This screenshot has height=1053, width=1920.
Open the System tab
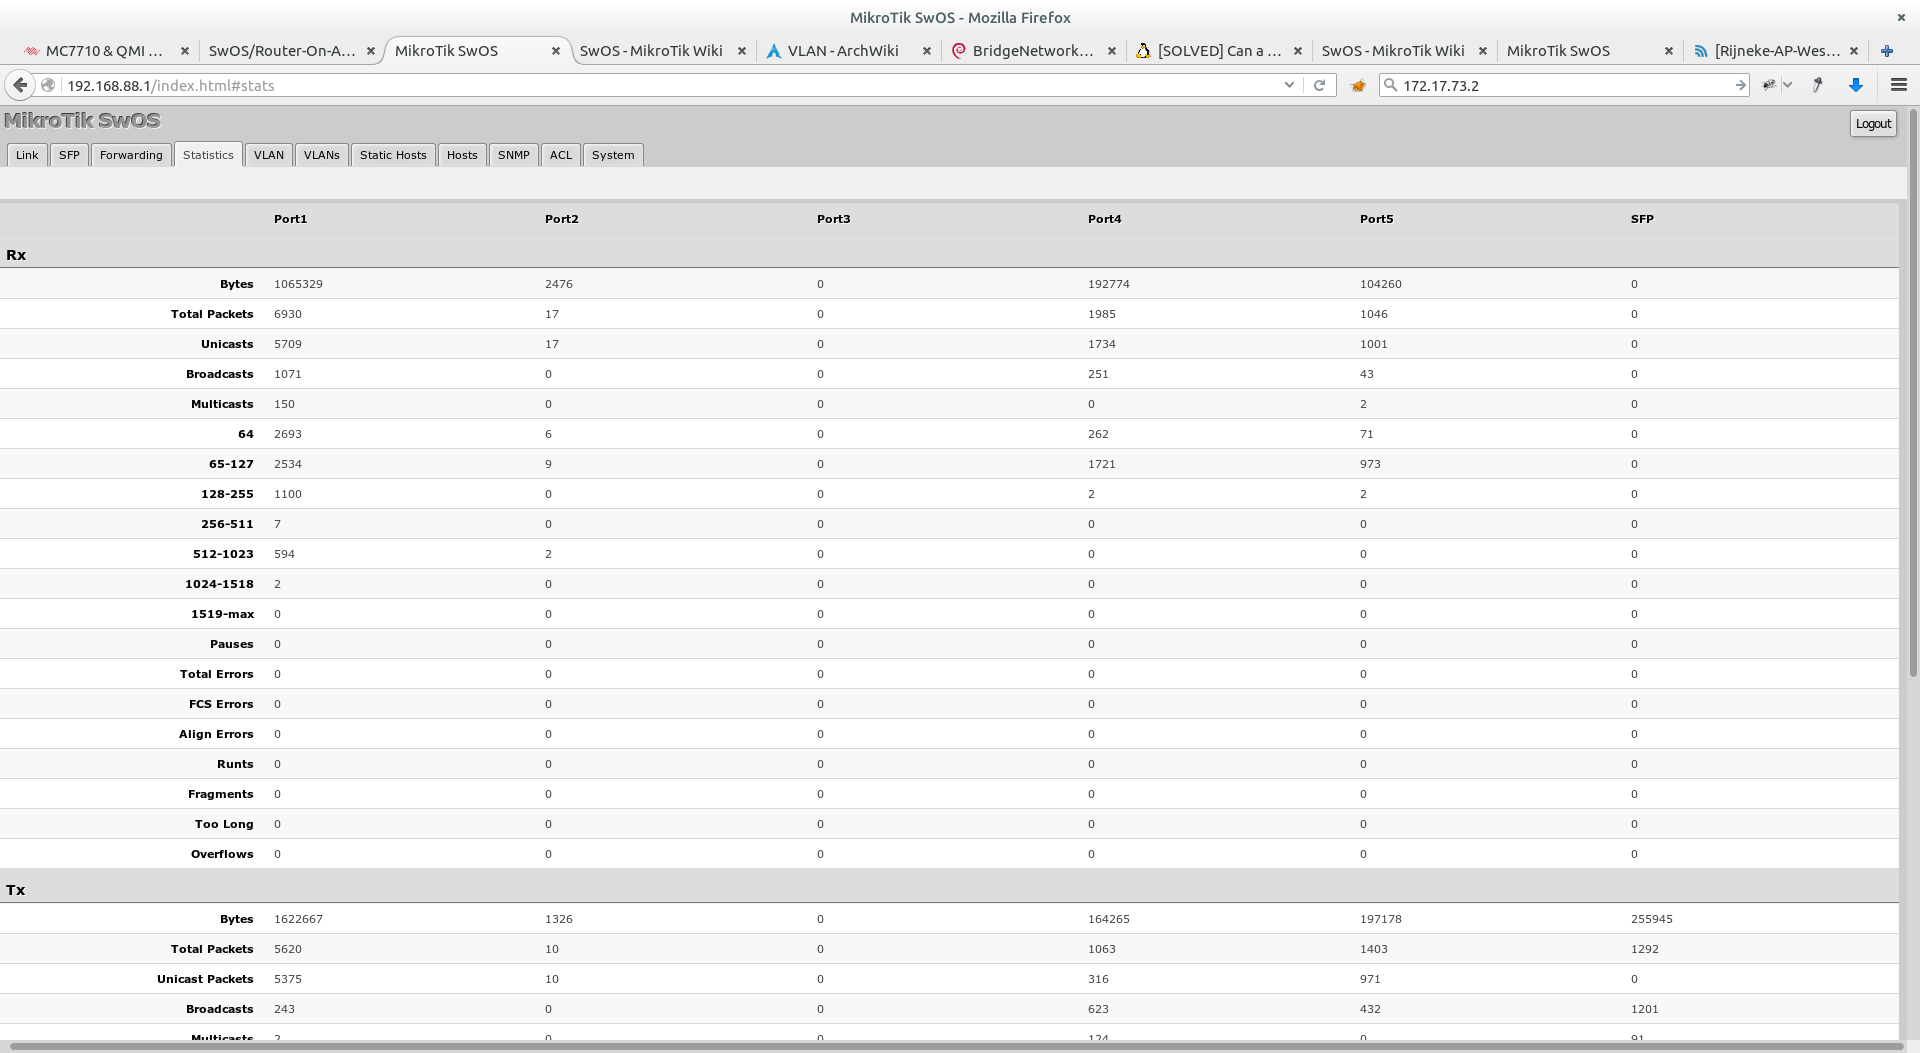(612, 155)
